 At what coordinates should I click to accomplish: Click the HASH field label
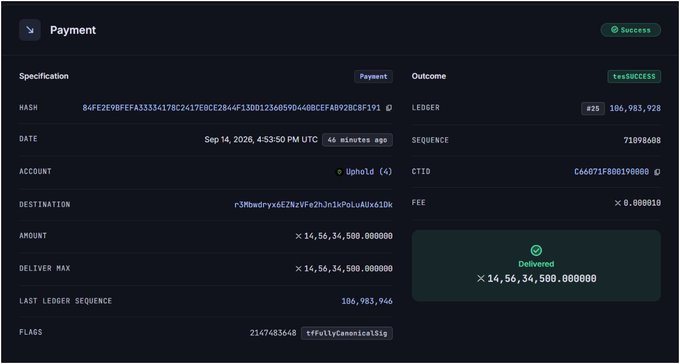(x=28, y=107)
